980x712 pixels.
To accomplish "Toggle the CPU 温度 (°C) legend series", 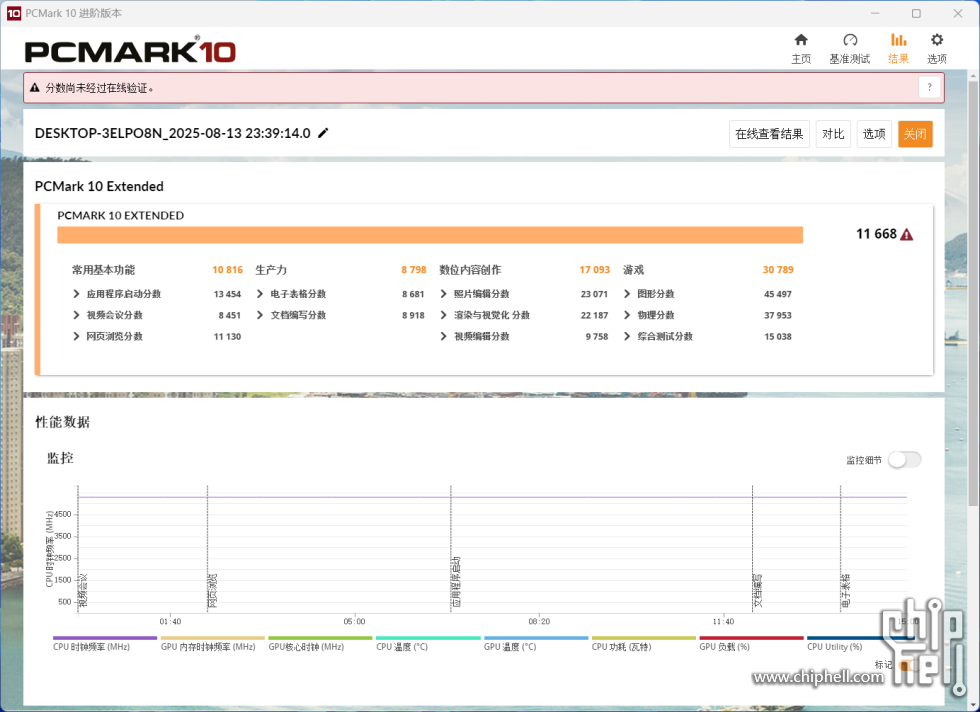I will [428, 644].
